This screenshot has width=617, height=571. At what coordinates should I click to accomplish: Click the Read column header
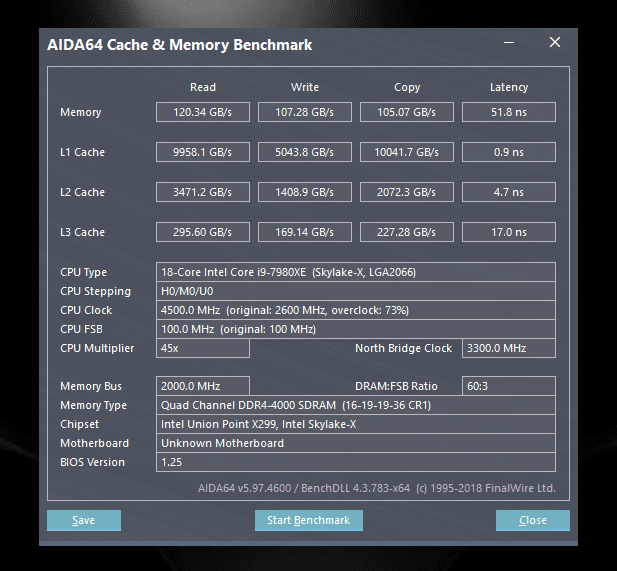203,87
